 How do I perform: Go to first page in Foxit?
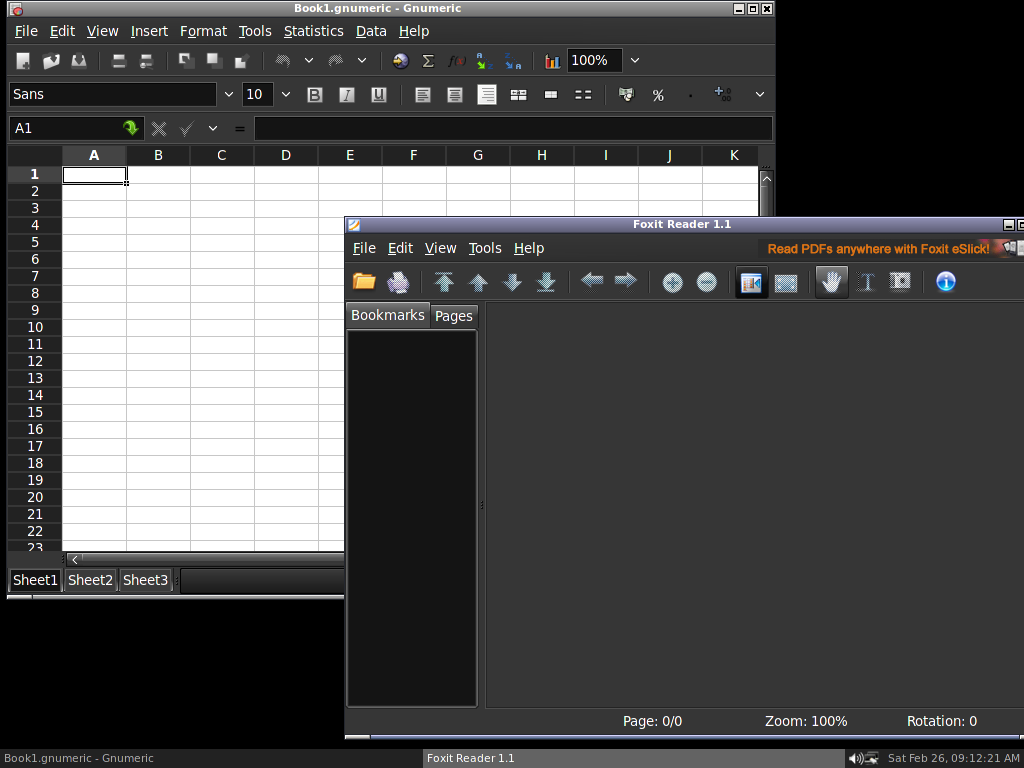444,281
